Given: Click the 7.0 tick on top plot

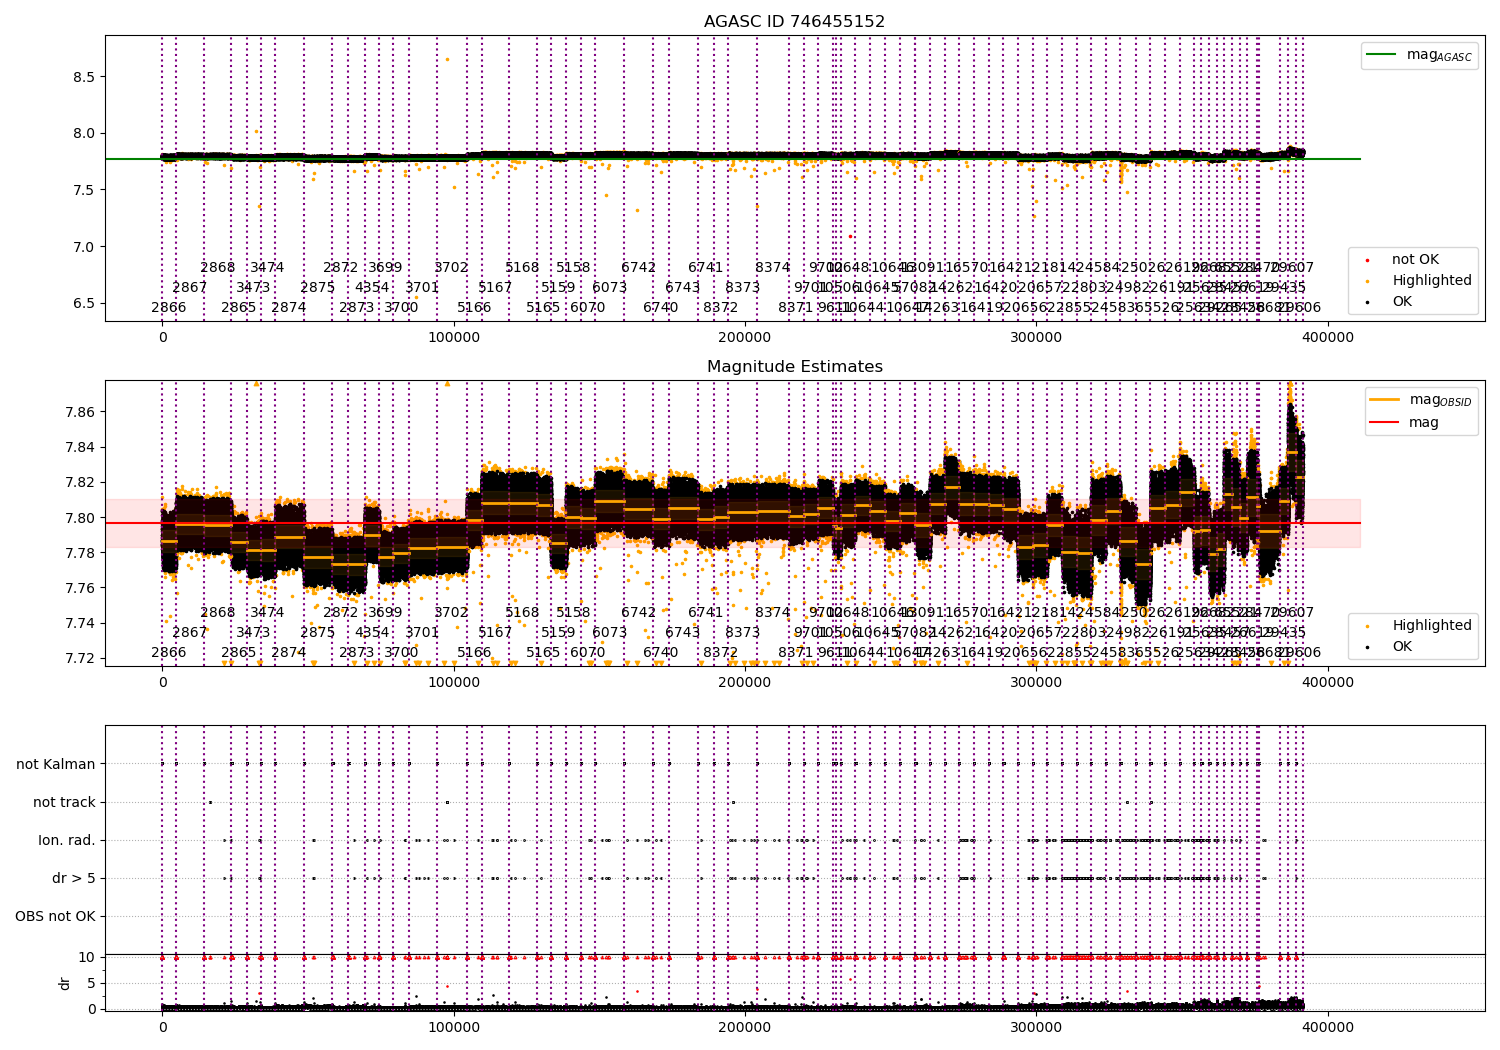Looking at the screenshot, I should pos(85,247).
